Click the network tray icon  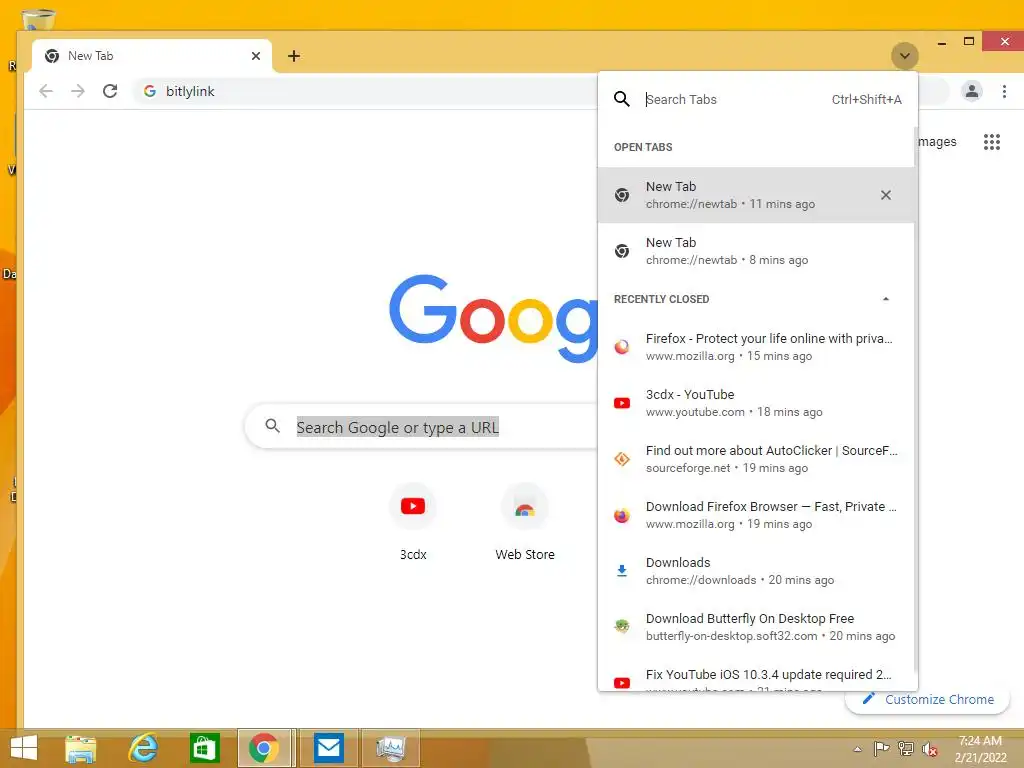905,748
